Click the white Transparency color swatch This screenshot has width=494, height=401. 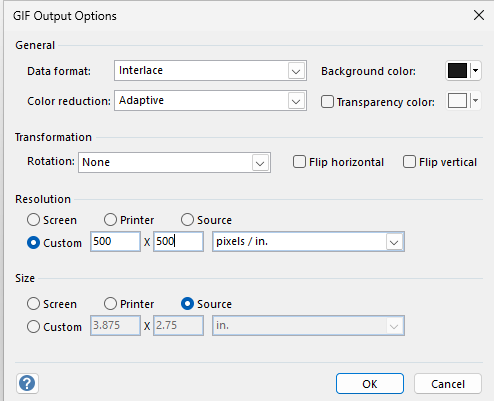pos(457,101)
